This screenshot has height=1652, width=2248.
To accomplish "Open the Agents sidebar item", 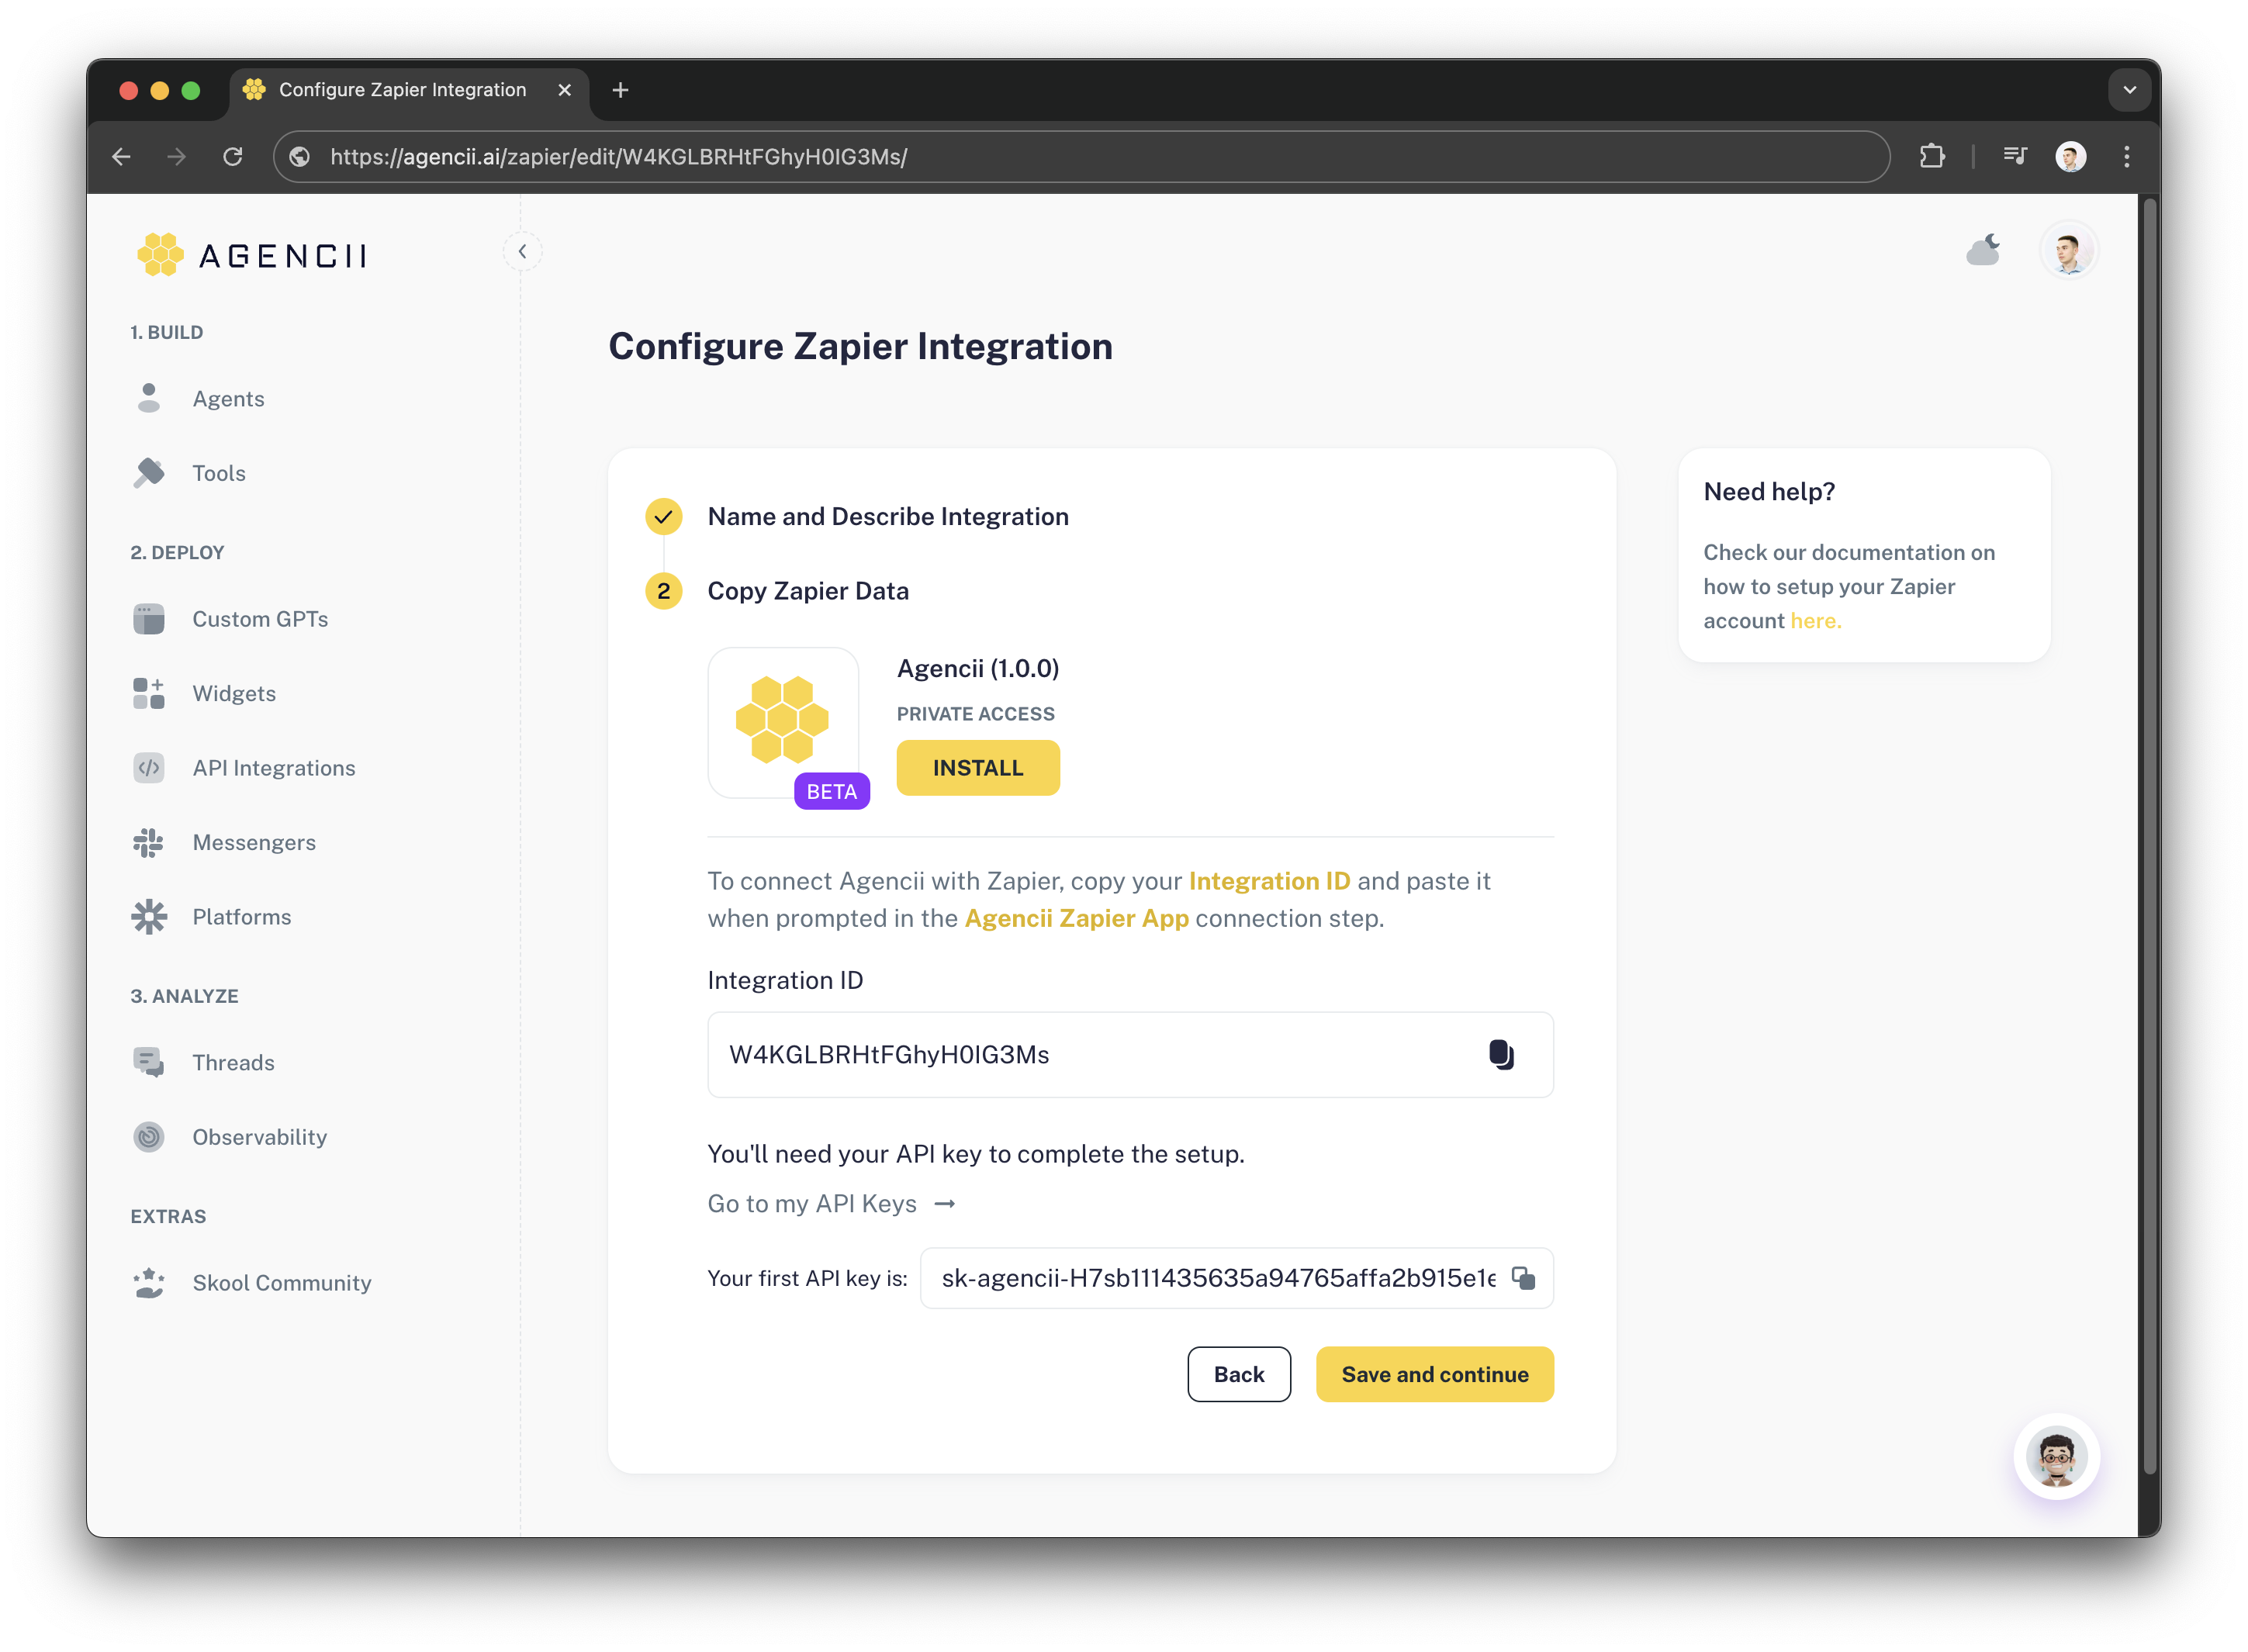I will [228, 398].
